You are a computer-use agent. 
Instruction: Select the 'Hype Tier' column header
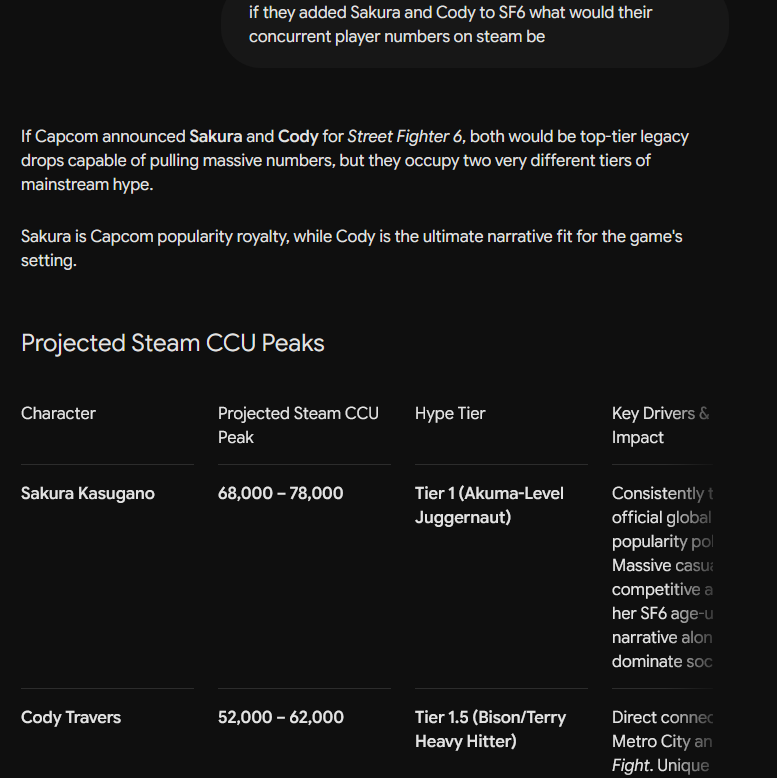(x=450, y=413)
